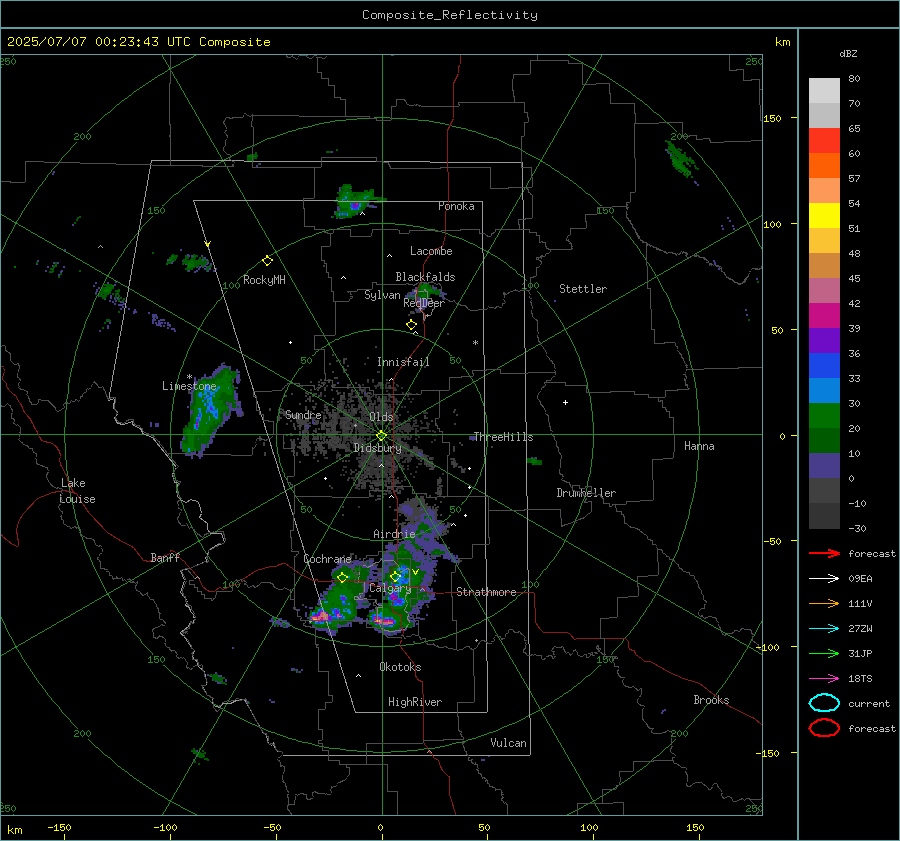Viewport: 900px width, 841px height.
Task: Click the cyan current ellipse icon
Action: click(x=824, y=703)
